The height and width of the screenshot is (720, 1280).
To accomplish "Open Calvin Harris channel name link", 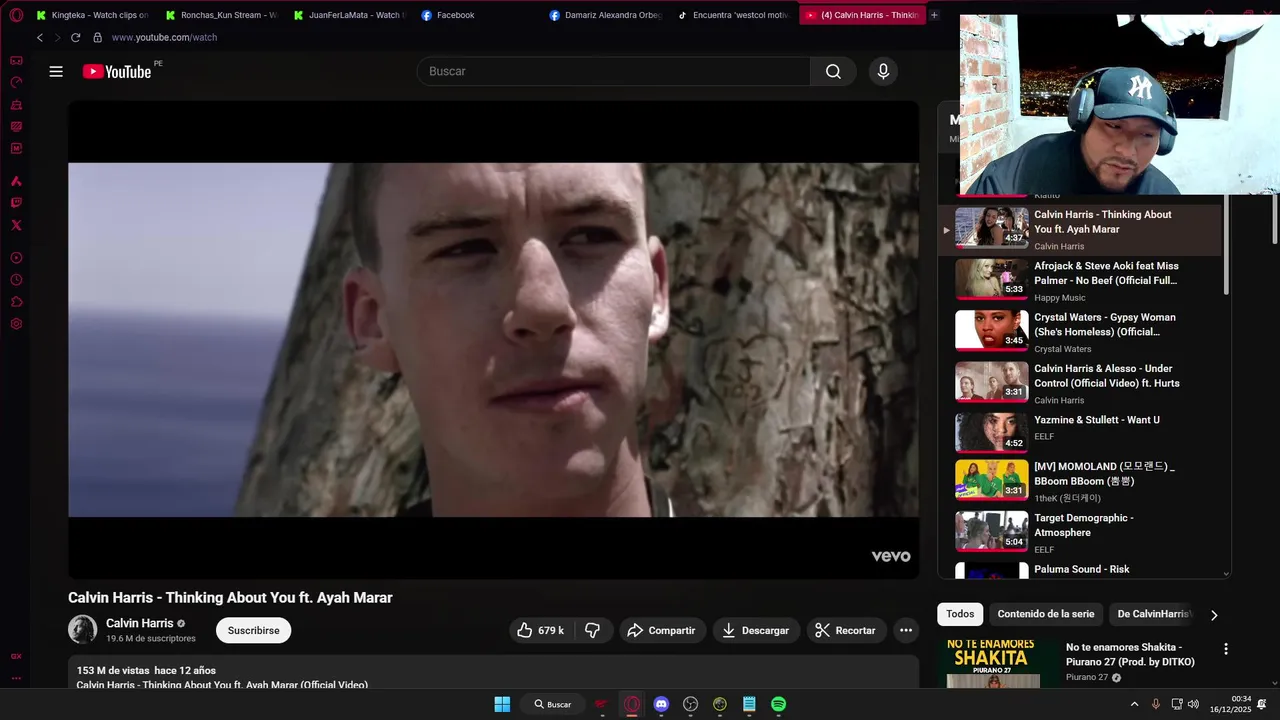I will [x=139, y=623].
